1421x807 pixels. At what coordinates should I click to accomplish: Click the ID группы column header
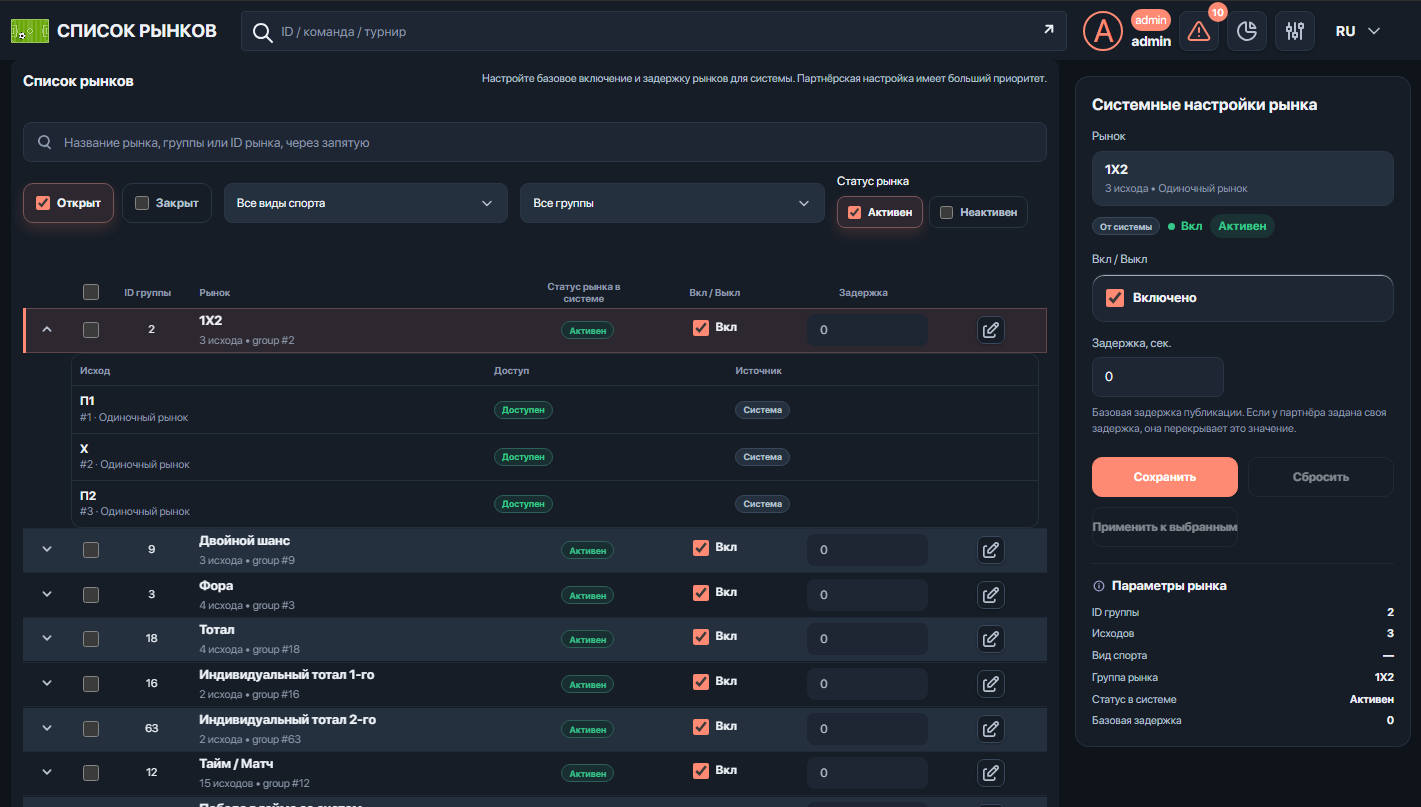point(147,293)
